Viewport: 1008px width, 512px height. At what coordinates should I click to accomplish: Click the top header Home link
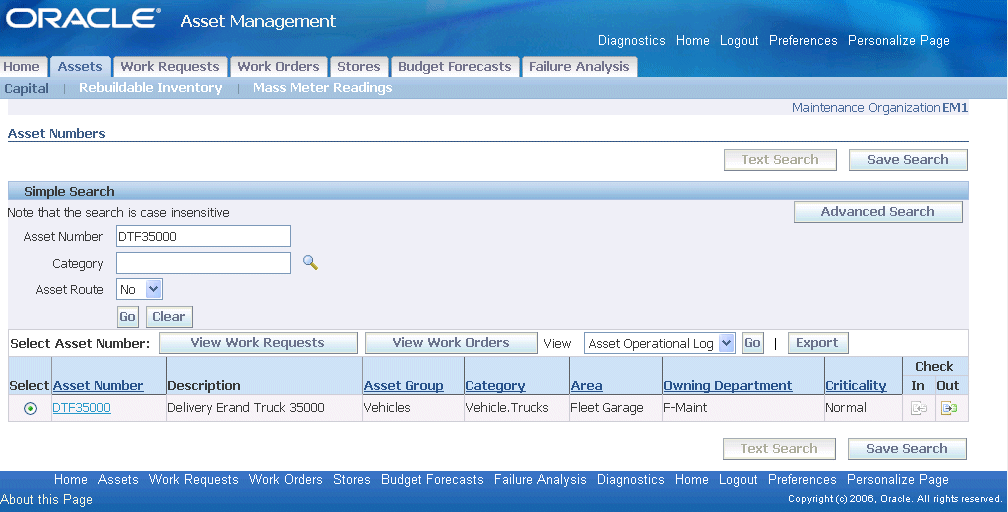pos(692,41)
